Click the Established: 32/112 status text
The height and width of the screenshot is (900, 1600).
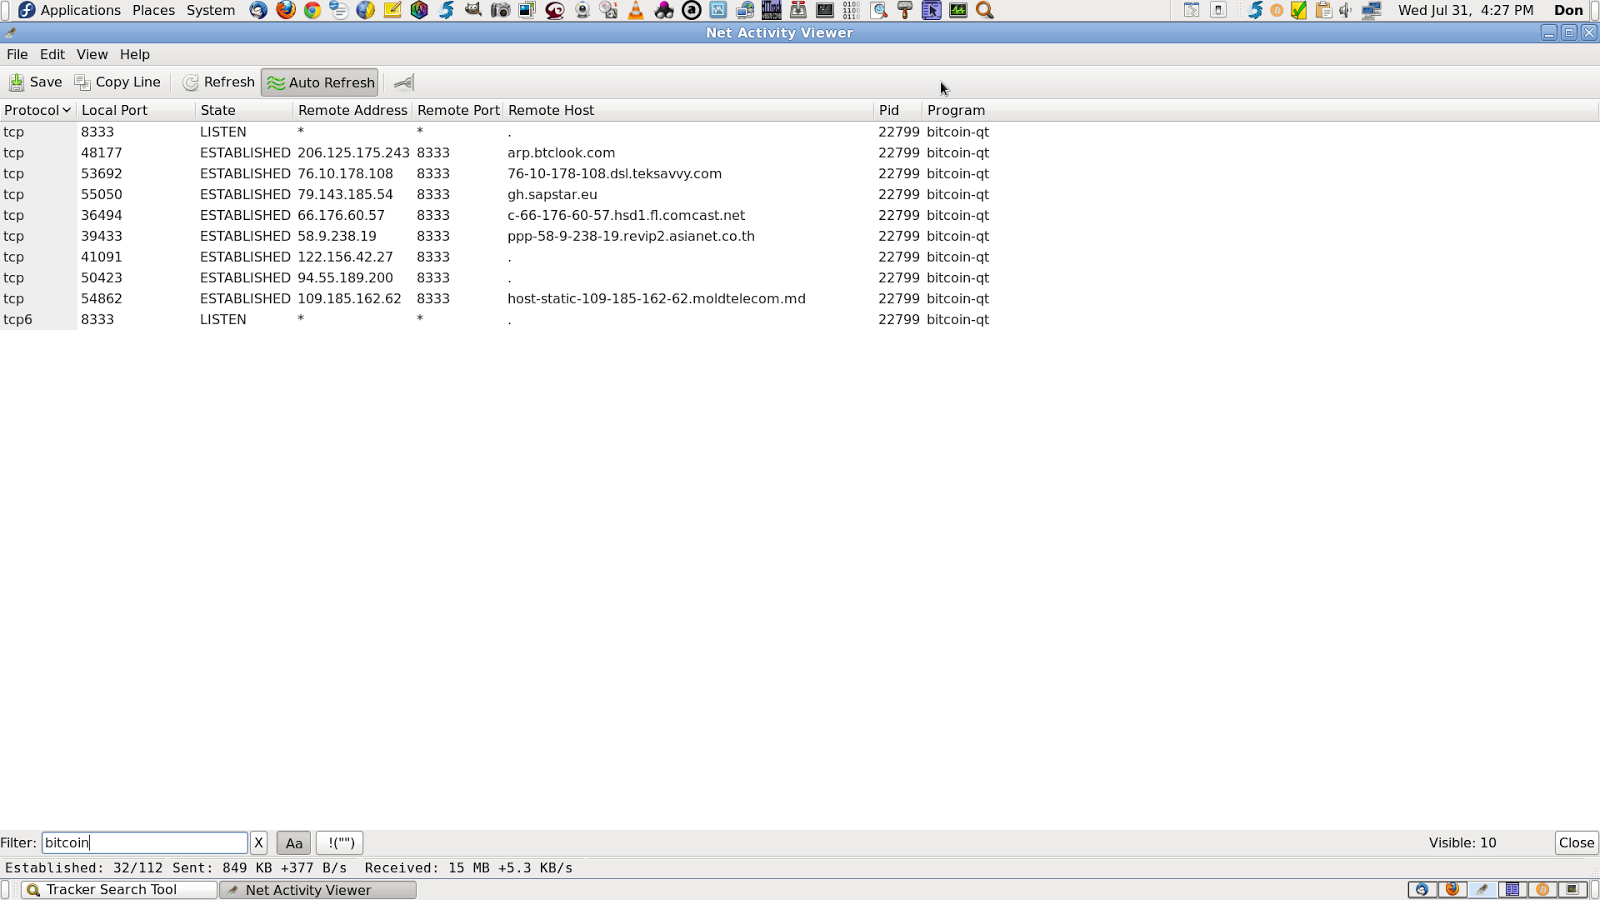click(84, 868)
